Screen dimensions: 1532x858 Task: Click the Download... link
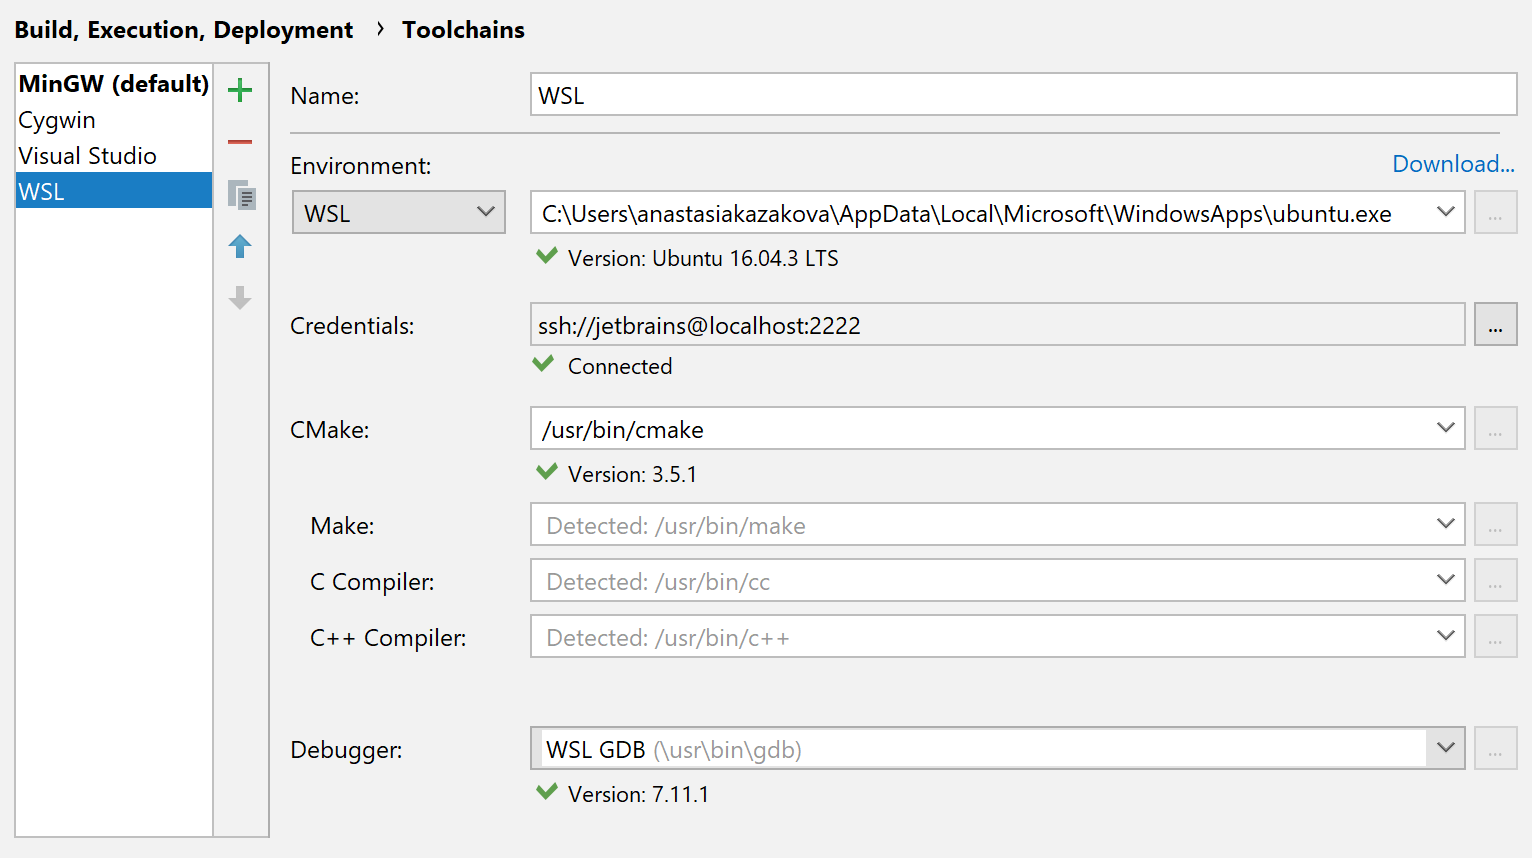pos(1453,164)
